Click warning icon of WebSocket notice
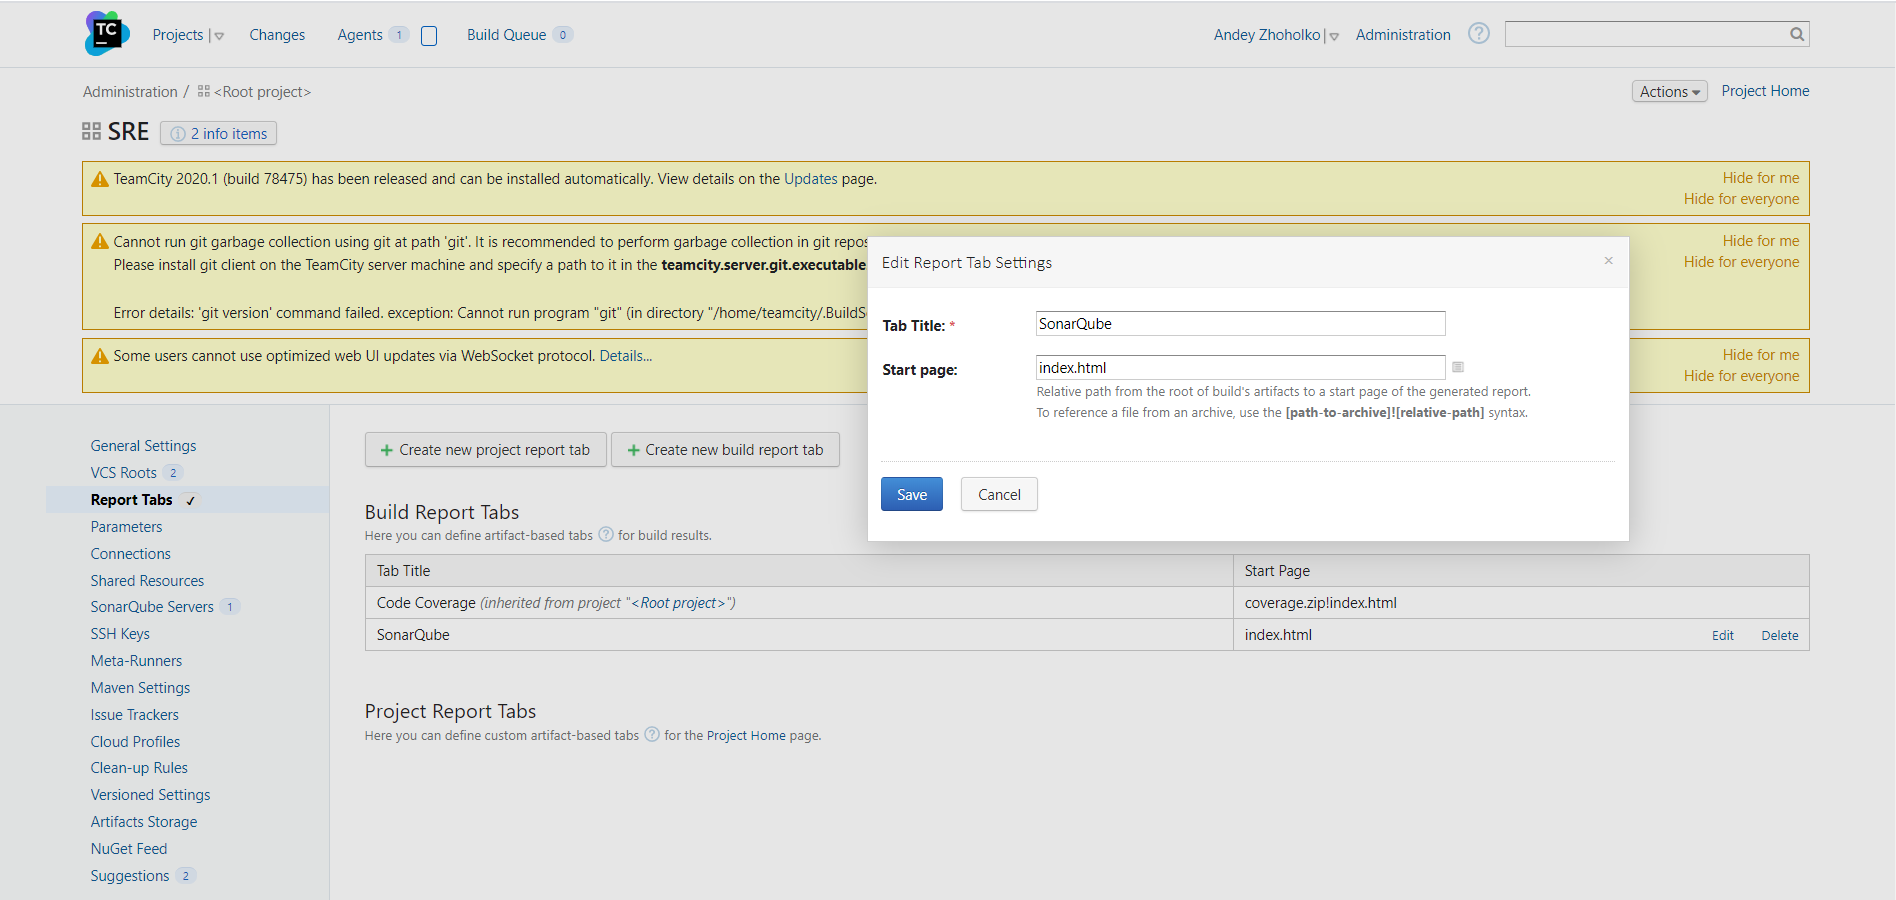 (100, 356)
